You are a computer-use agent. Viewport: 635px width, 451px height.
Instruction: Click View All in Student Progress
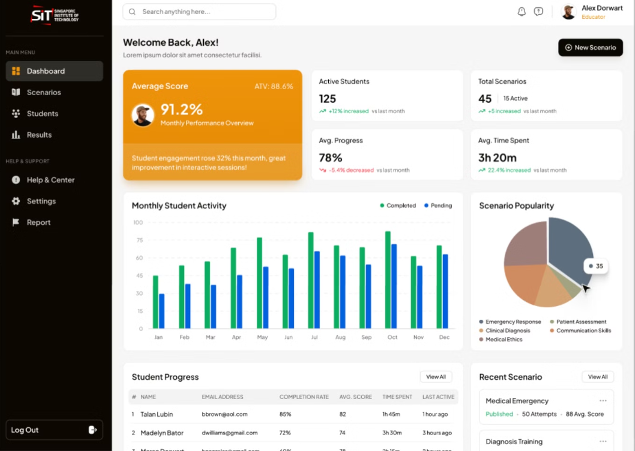435,377
